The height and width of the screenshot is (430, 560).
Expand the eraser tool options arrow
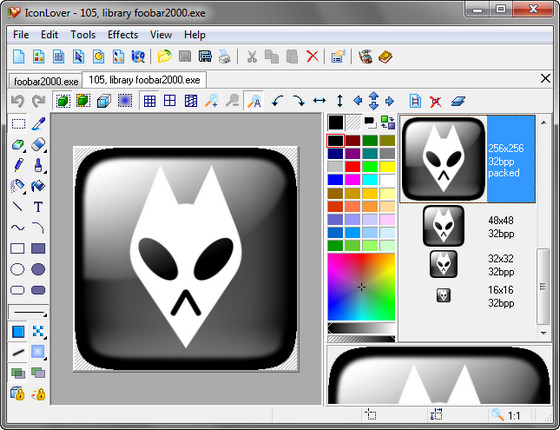45,151
